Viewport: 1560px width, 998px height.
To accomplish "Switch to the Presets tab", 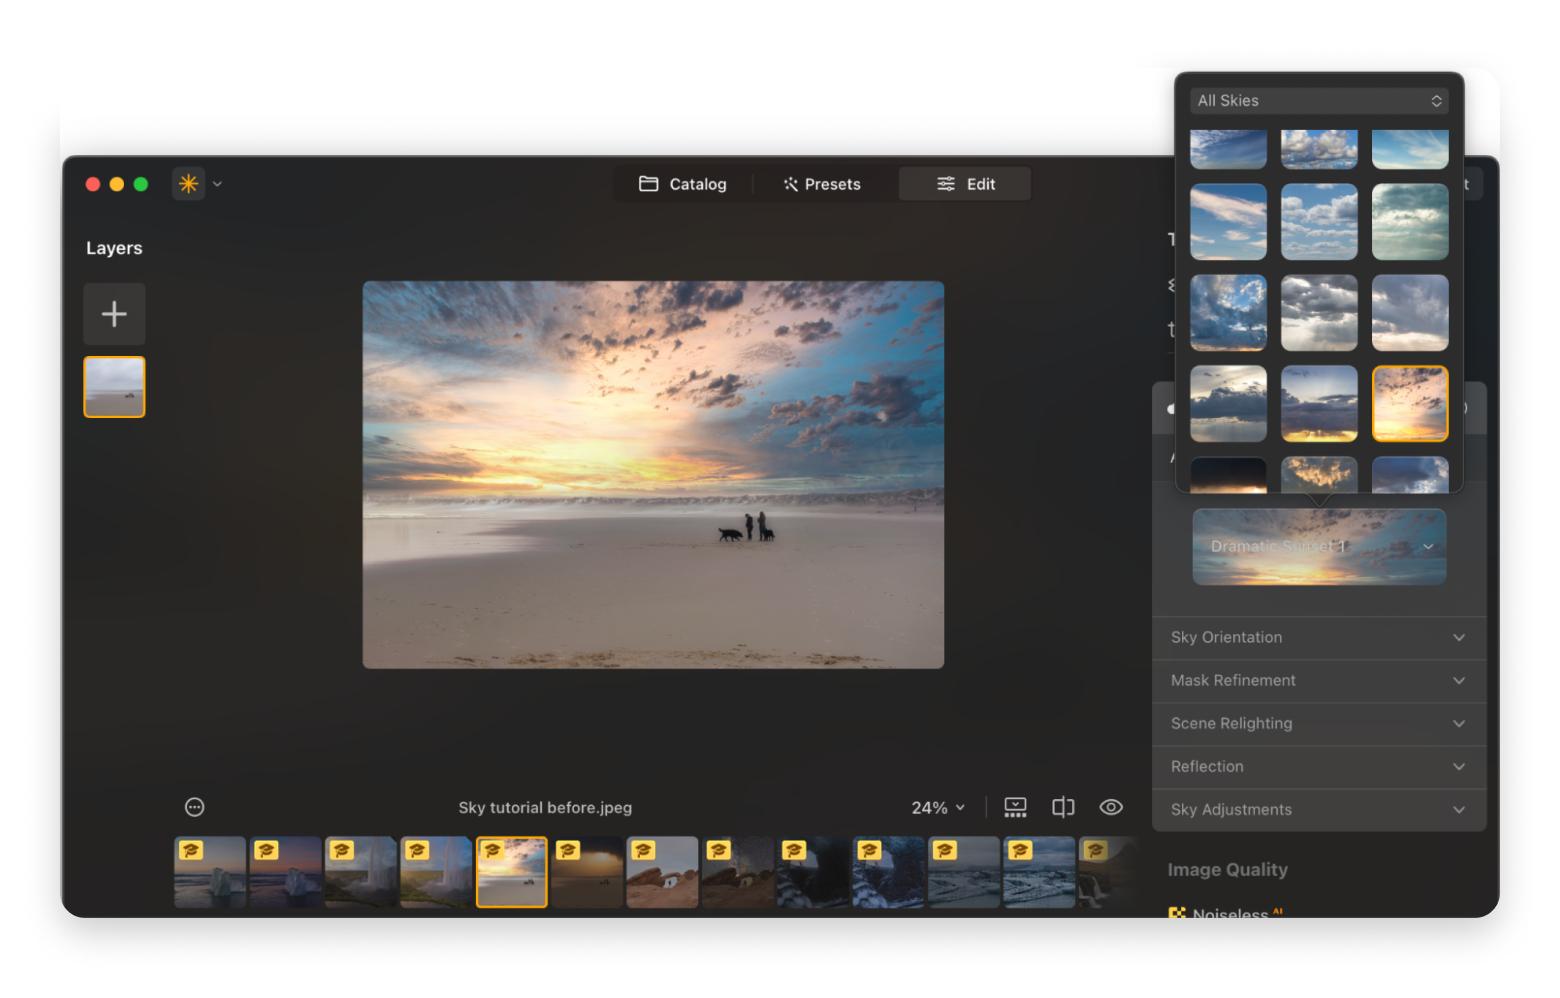I will pyautogui.click(x=822, y=184).
